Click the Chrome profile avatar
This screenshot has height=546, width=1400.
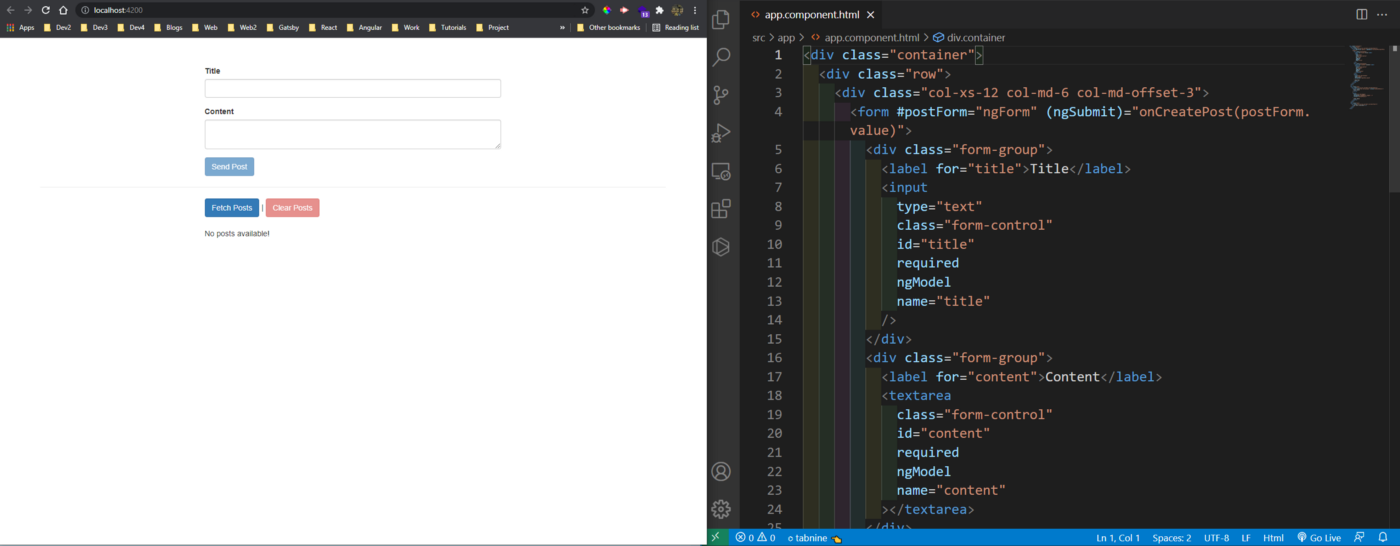click(x=677, y=10)
